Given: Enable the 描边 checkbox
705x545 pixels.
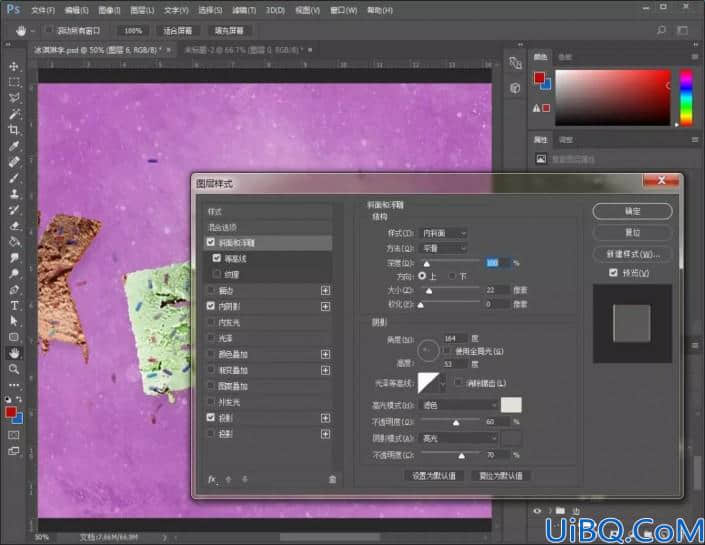Looking at the screenshot, I should [211, 290].
